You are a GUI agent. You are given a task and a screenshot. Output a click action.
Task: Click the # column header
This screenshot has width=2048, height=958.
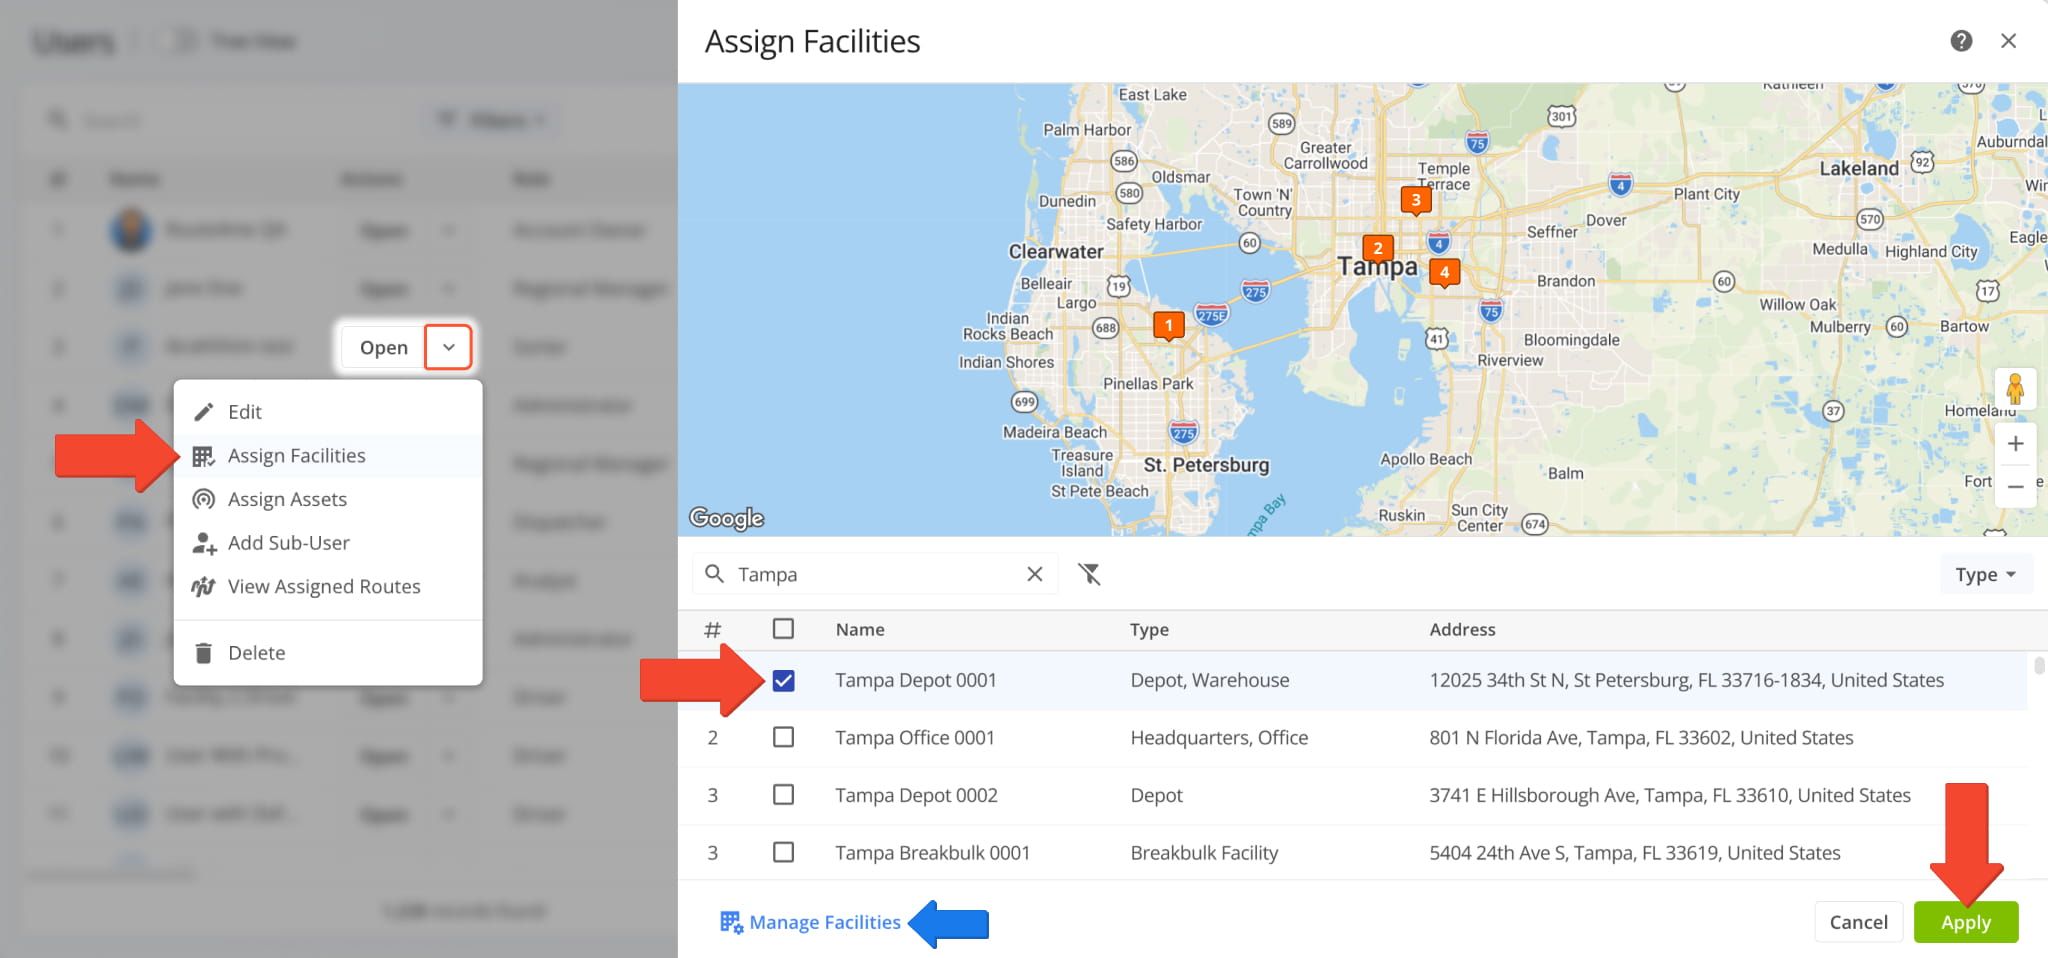[x=712, y=629]
